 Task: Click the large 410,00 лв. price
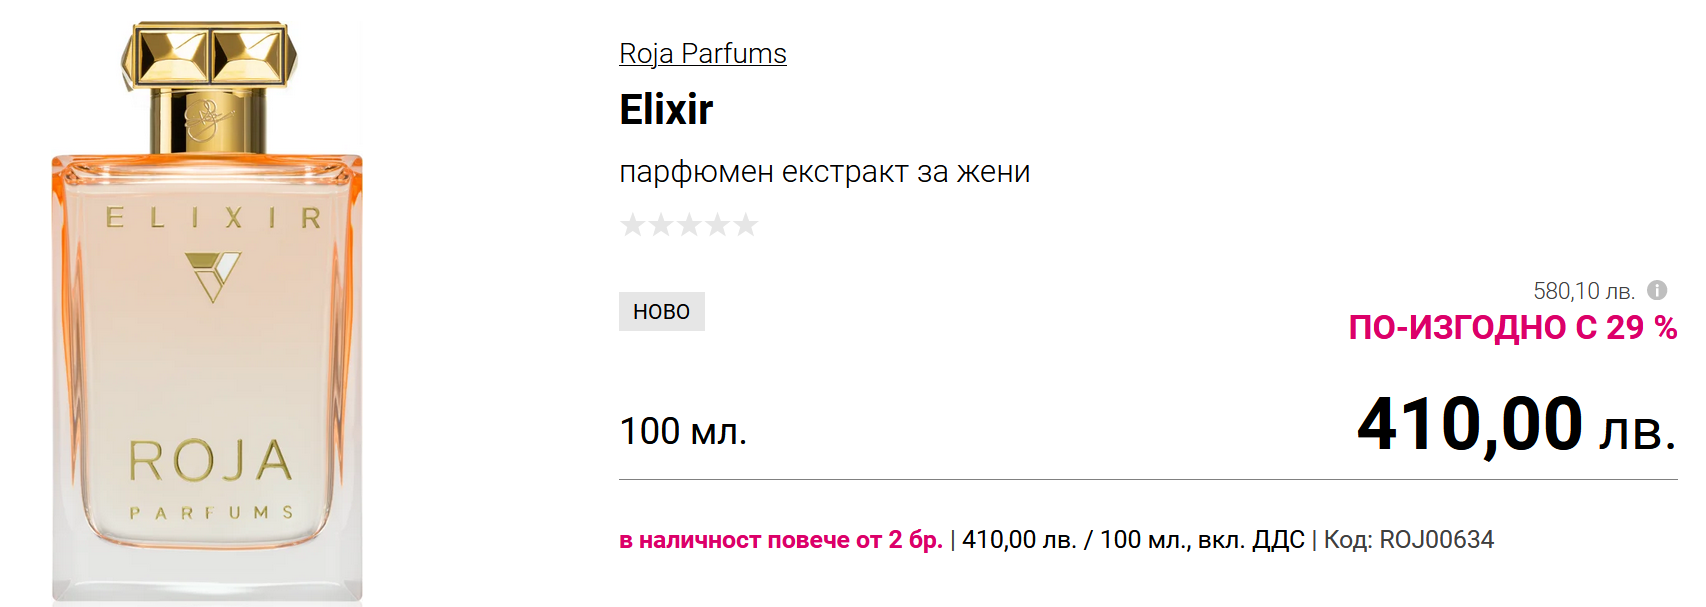tap(1515, 424)
